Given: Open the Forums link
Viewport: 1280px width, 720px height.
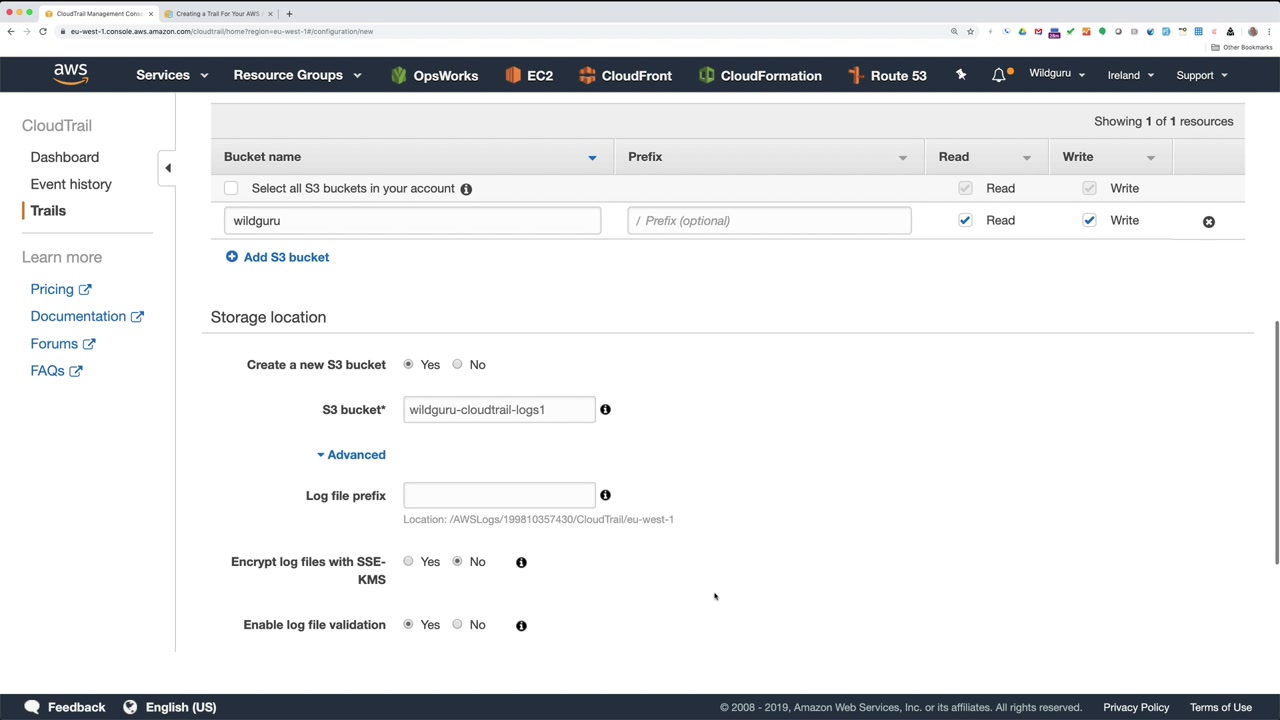Looking at the screenshot, I should coord(63,344).
